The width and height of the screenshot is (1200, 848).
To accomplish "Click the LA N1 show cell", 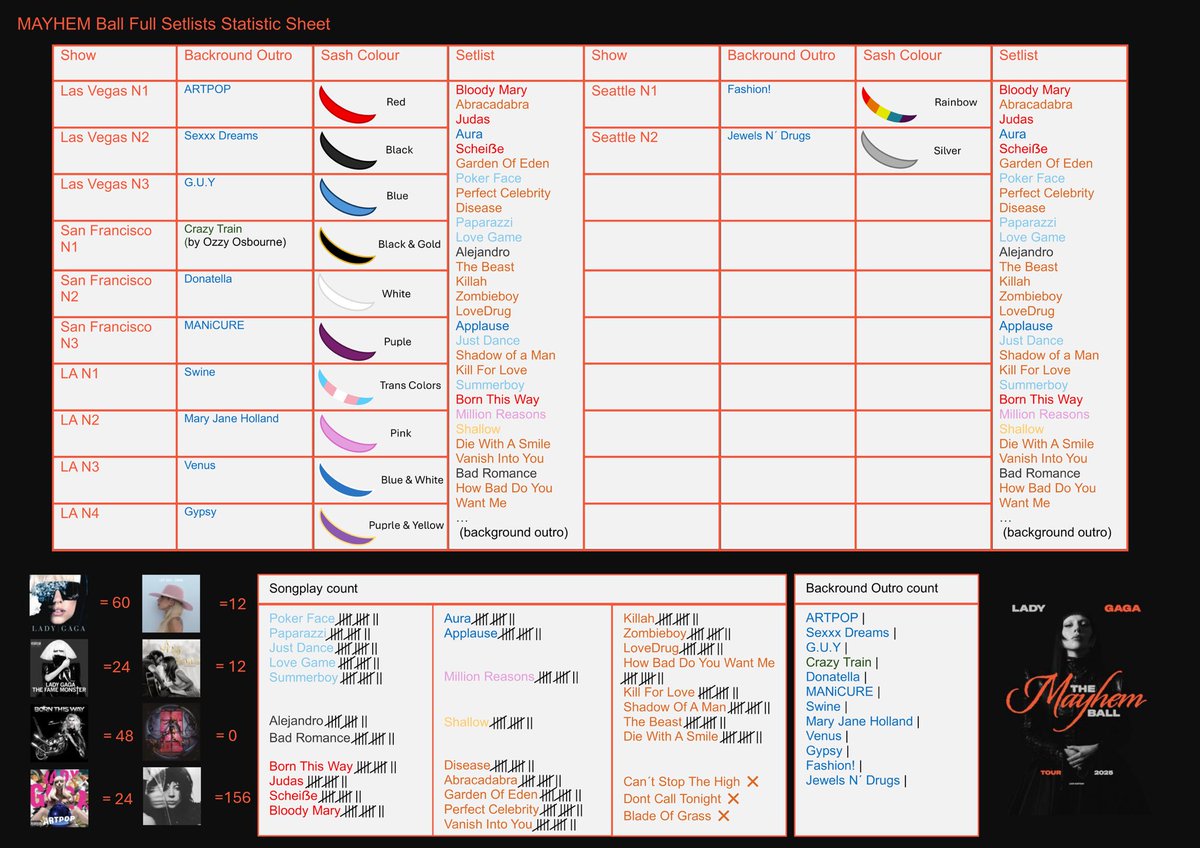I will coord(115,386).
